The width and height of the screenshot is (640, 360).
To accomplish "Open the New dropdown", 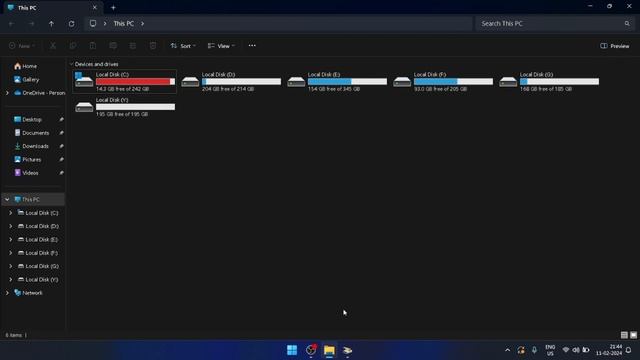I will pyautogui.click(x=22, y=46).
